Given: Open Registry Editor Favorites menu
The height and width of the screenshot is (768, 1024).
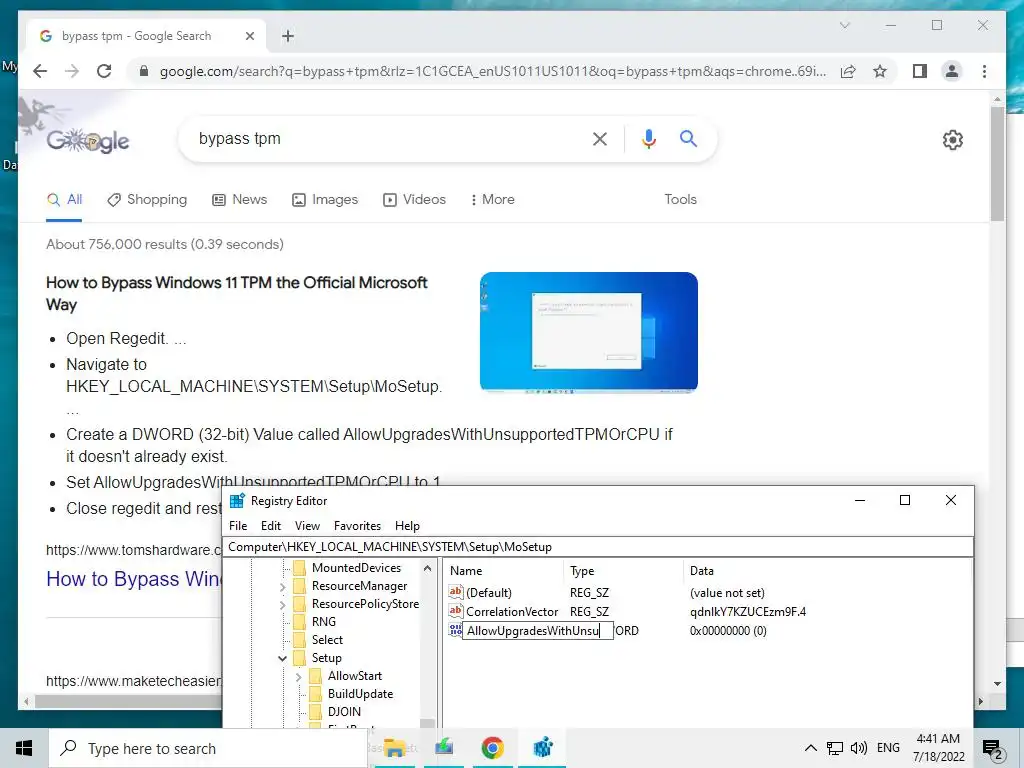Looking at the screenshot, I should (357, 526).
